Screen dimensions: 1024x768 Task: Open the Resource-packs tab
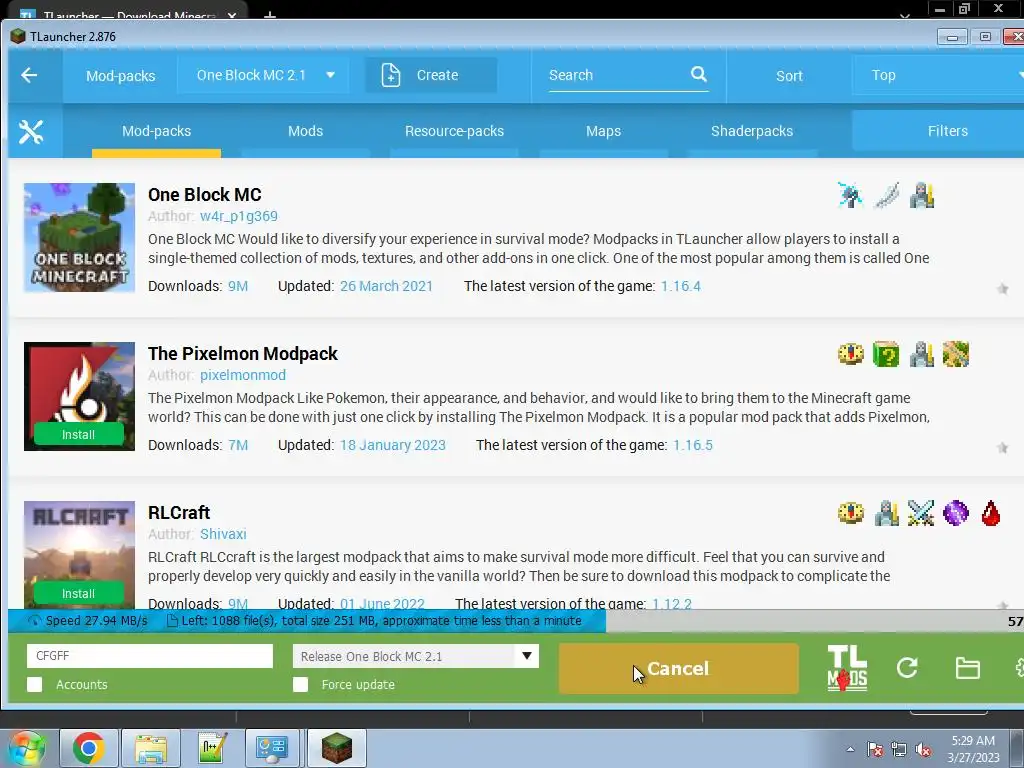[455, 131]
